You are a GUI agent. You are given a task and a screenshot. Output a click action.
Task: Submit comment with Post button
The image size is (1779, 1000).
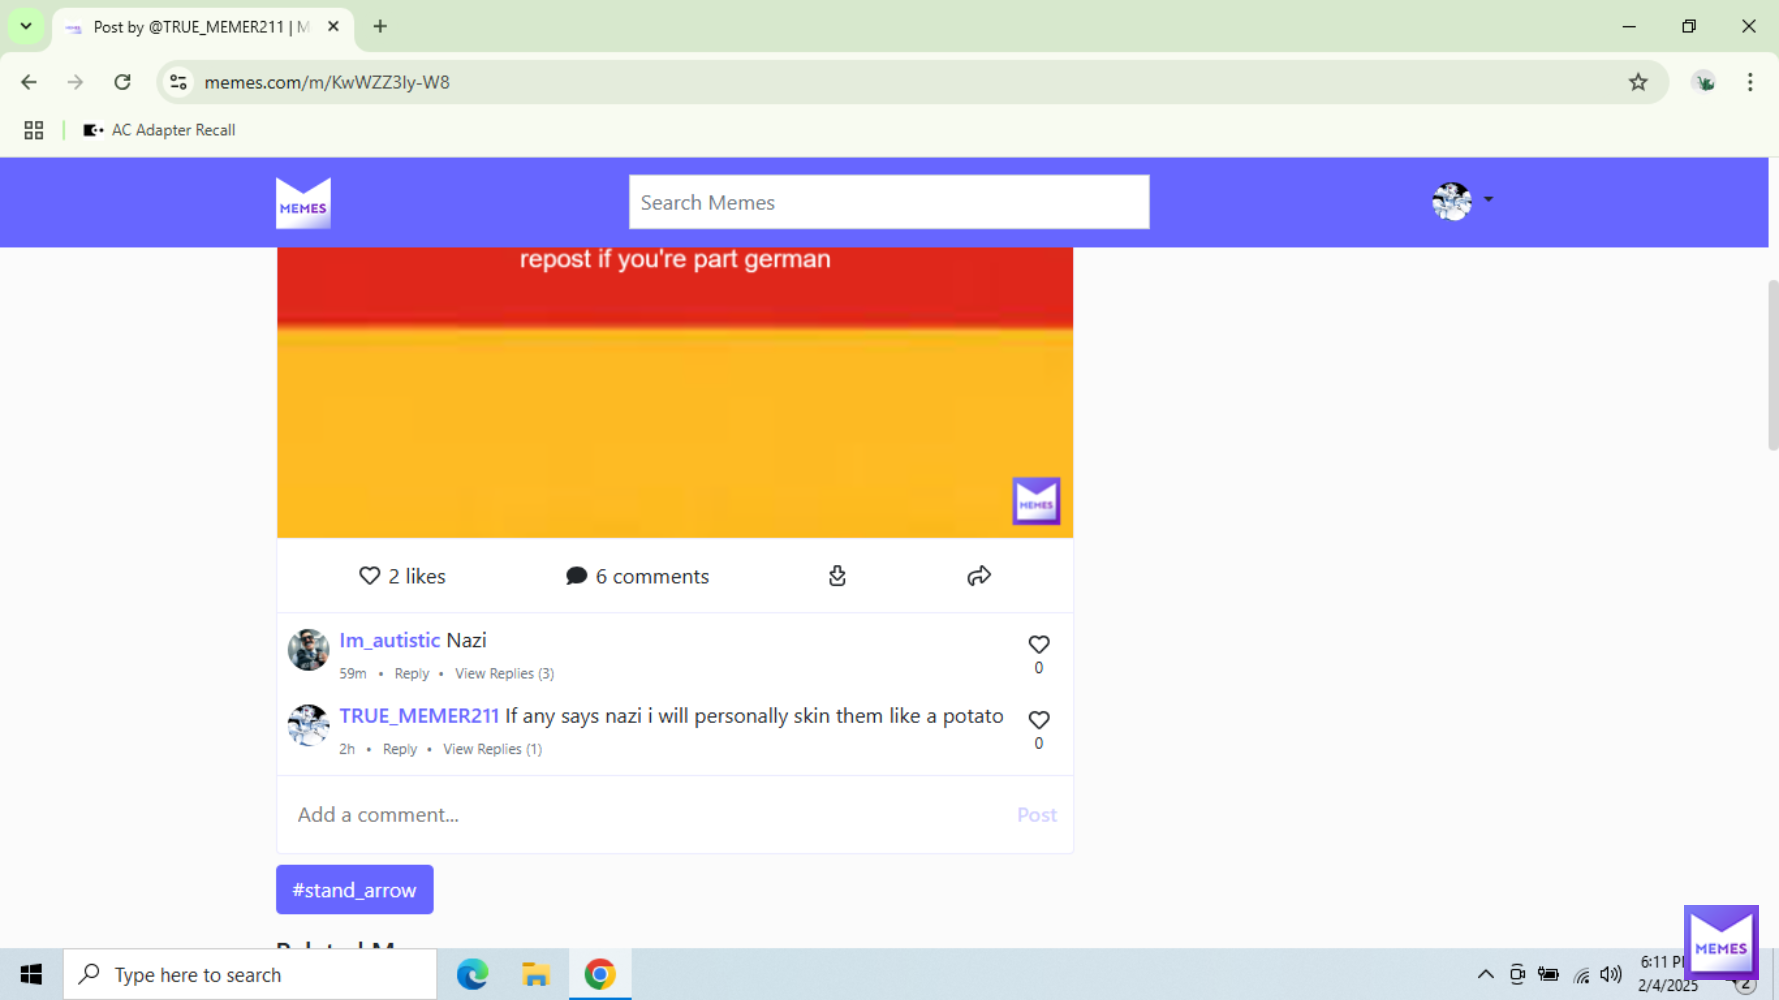click(x=1037, y=815)
